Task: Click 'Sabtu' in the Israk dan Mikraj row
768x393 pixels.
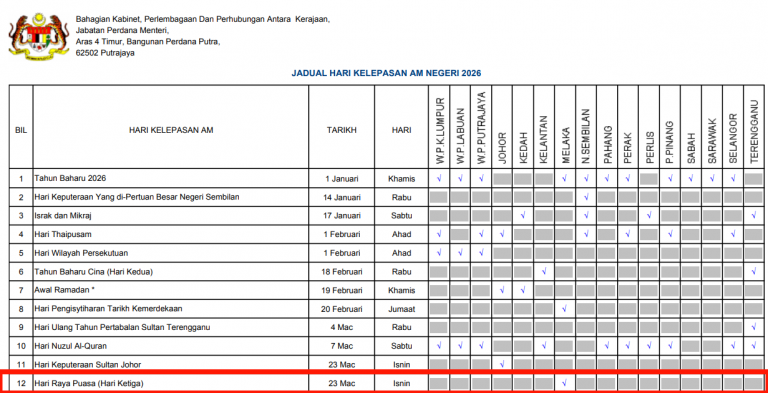Action: click(x=402, y=216)
